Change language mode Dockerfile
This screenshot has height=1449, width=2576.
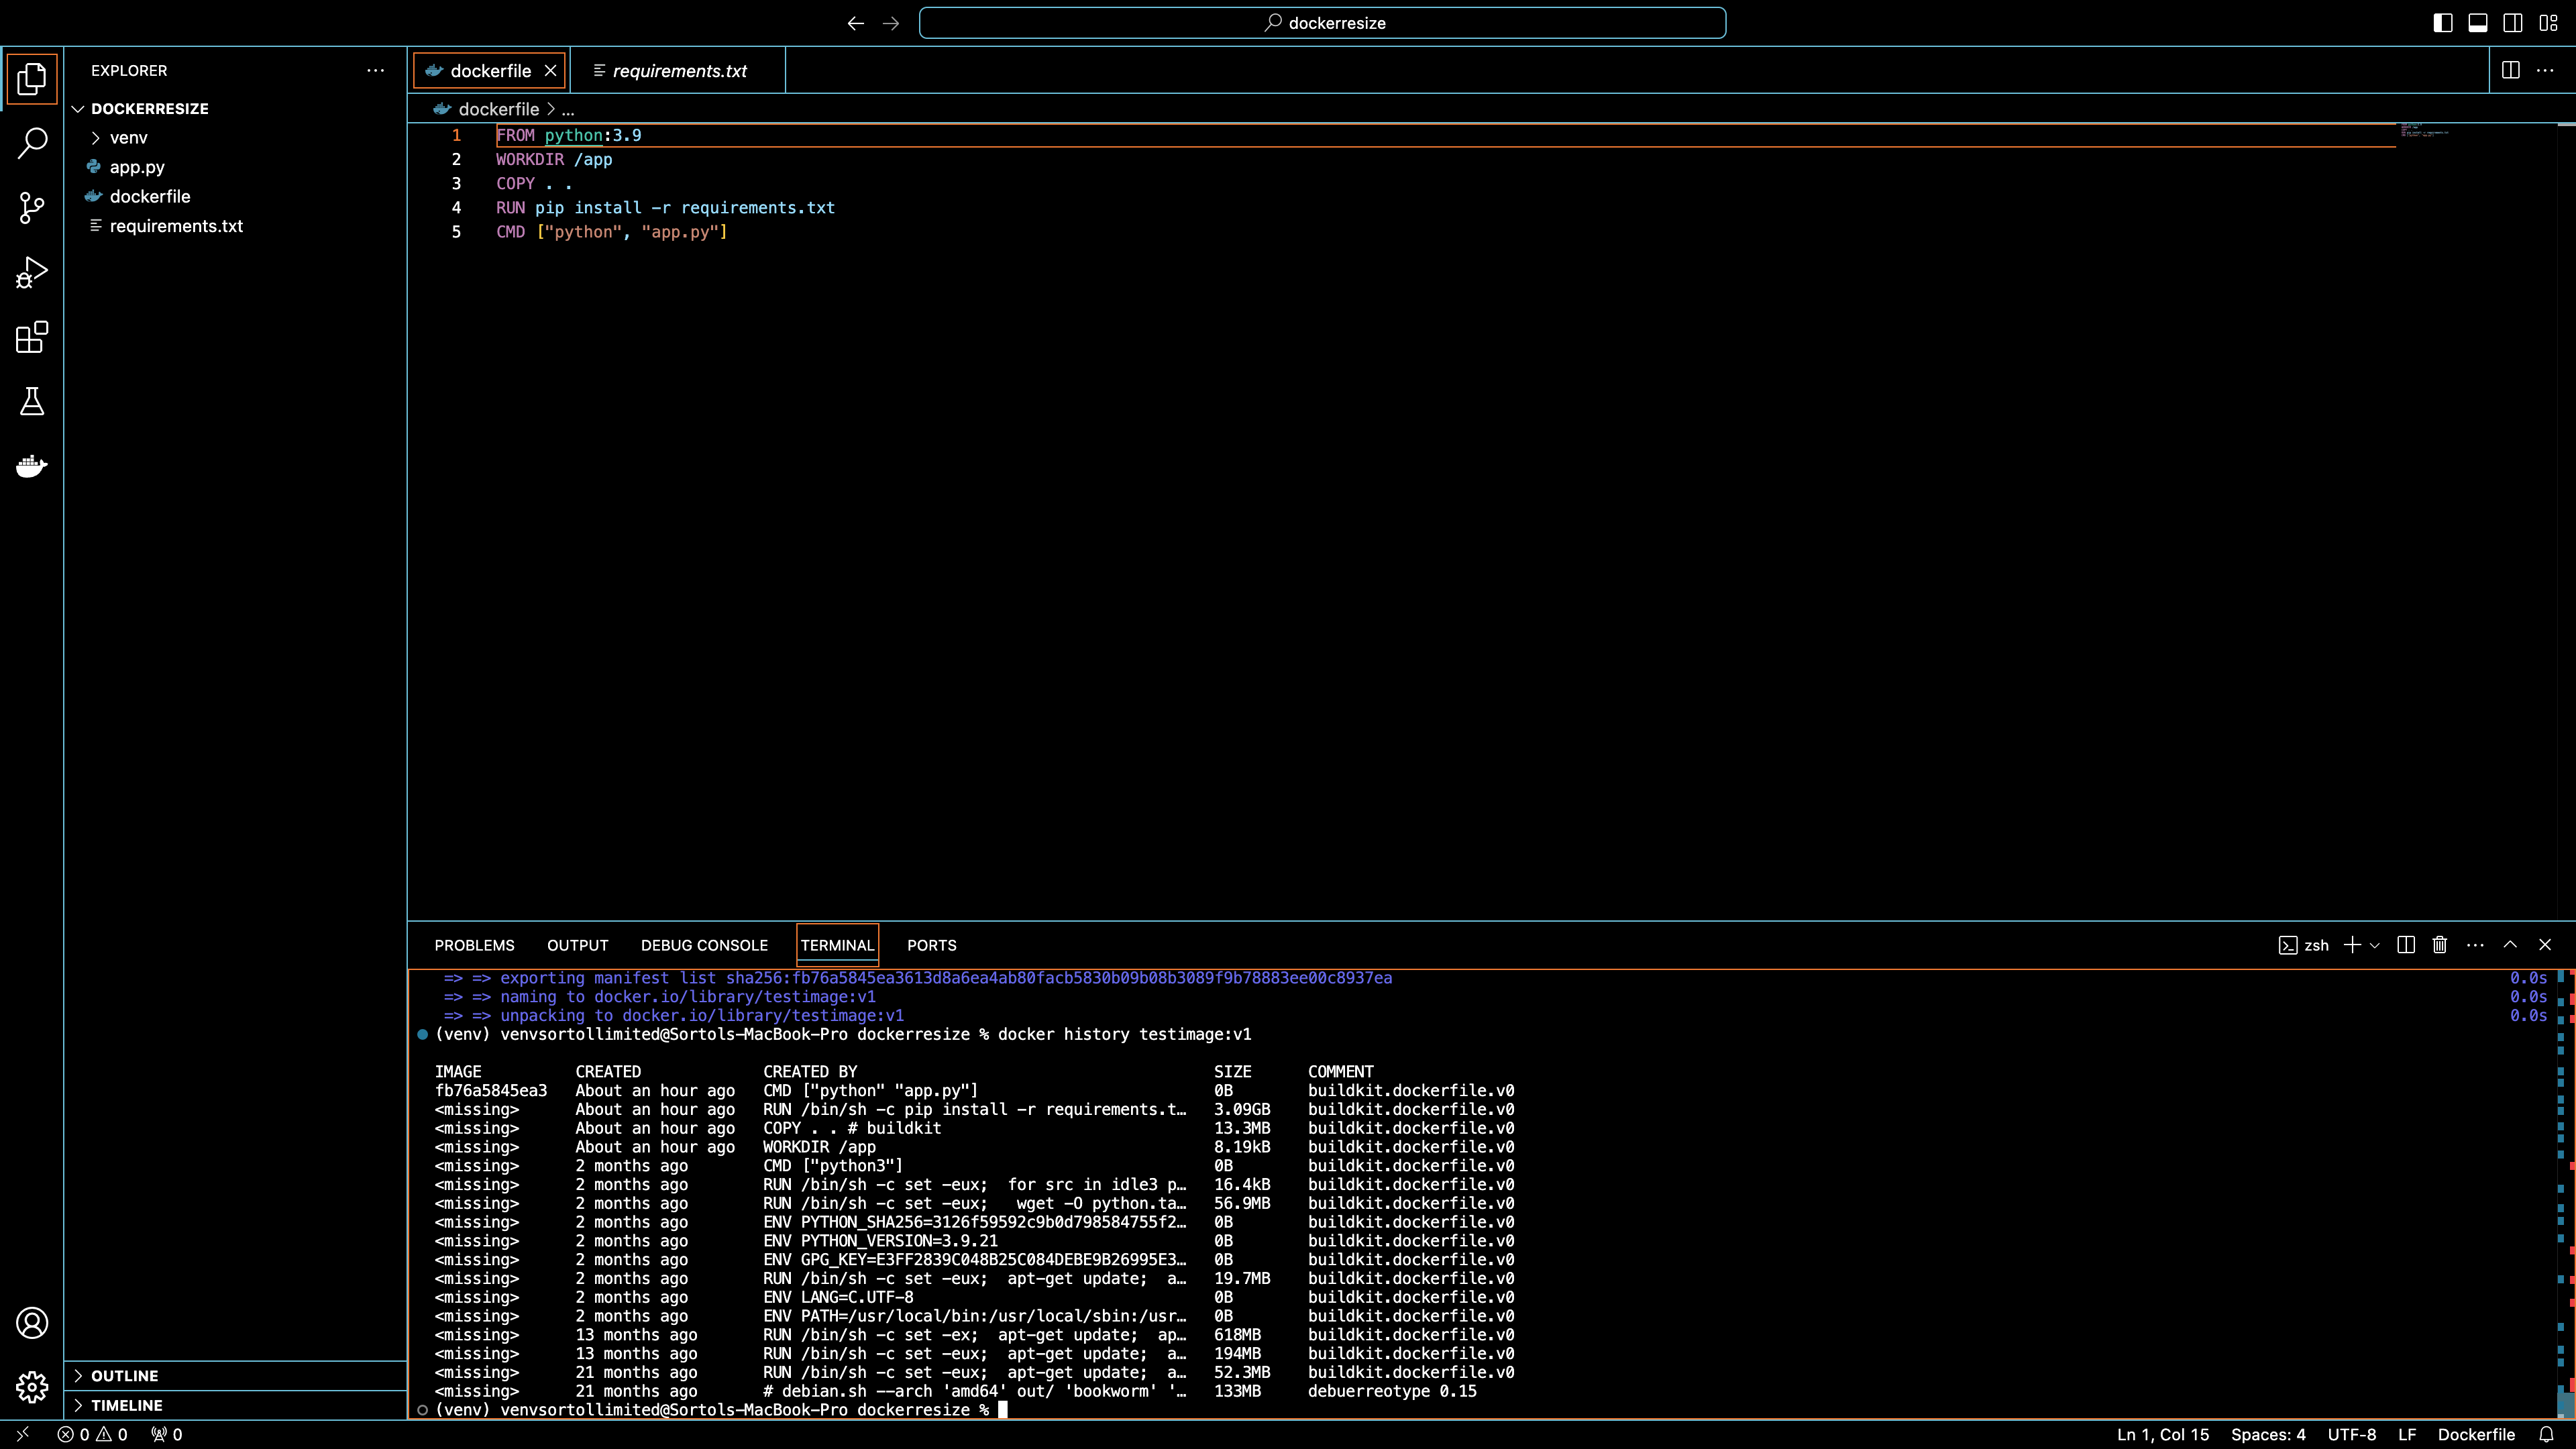[x=2476, y=1434]
